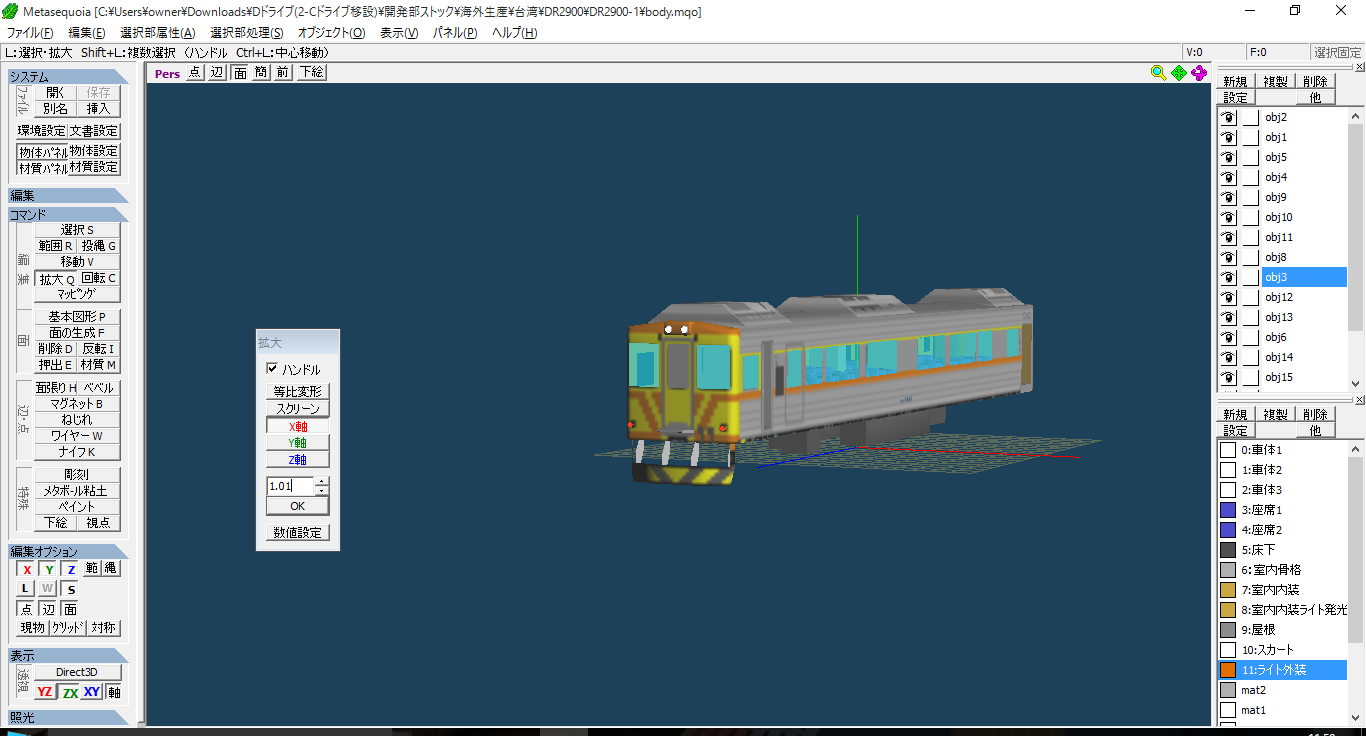Click the green pan view icon
The width and height of the screenshot is (1366, 736).
point(1178,73)
